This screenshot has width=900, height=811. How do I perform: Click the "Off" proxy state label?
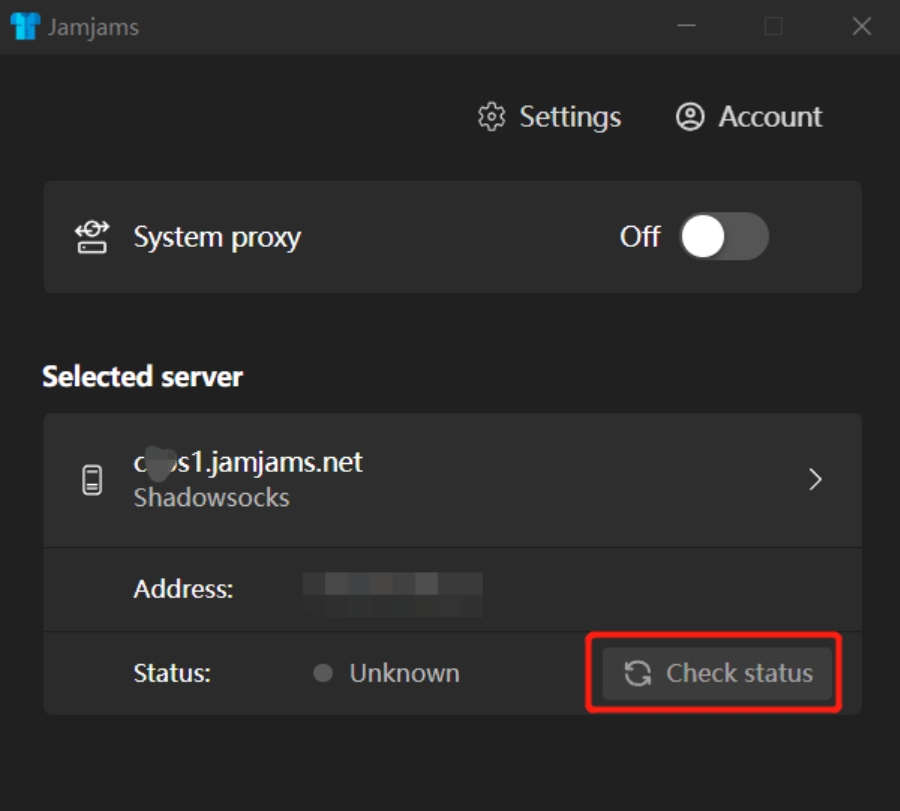[x=639, y=236]
